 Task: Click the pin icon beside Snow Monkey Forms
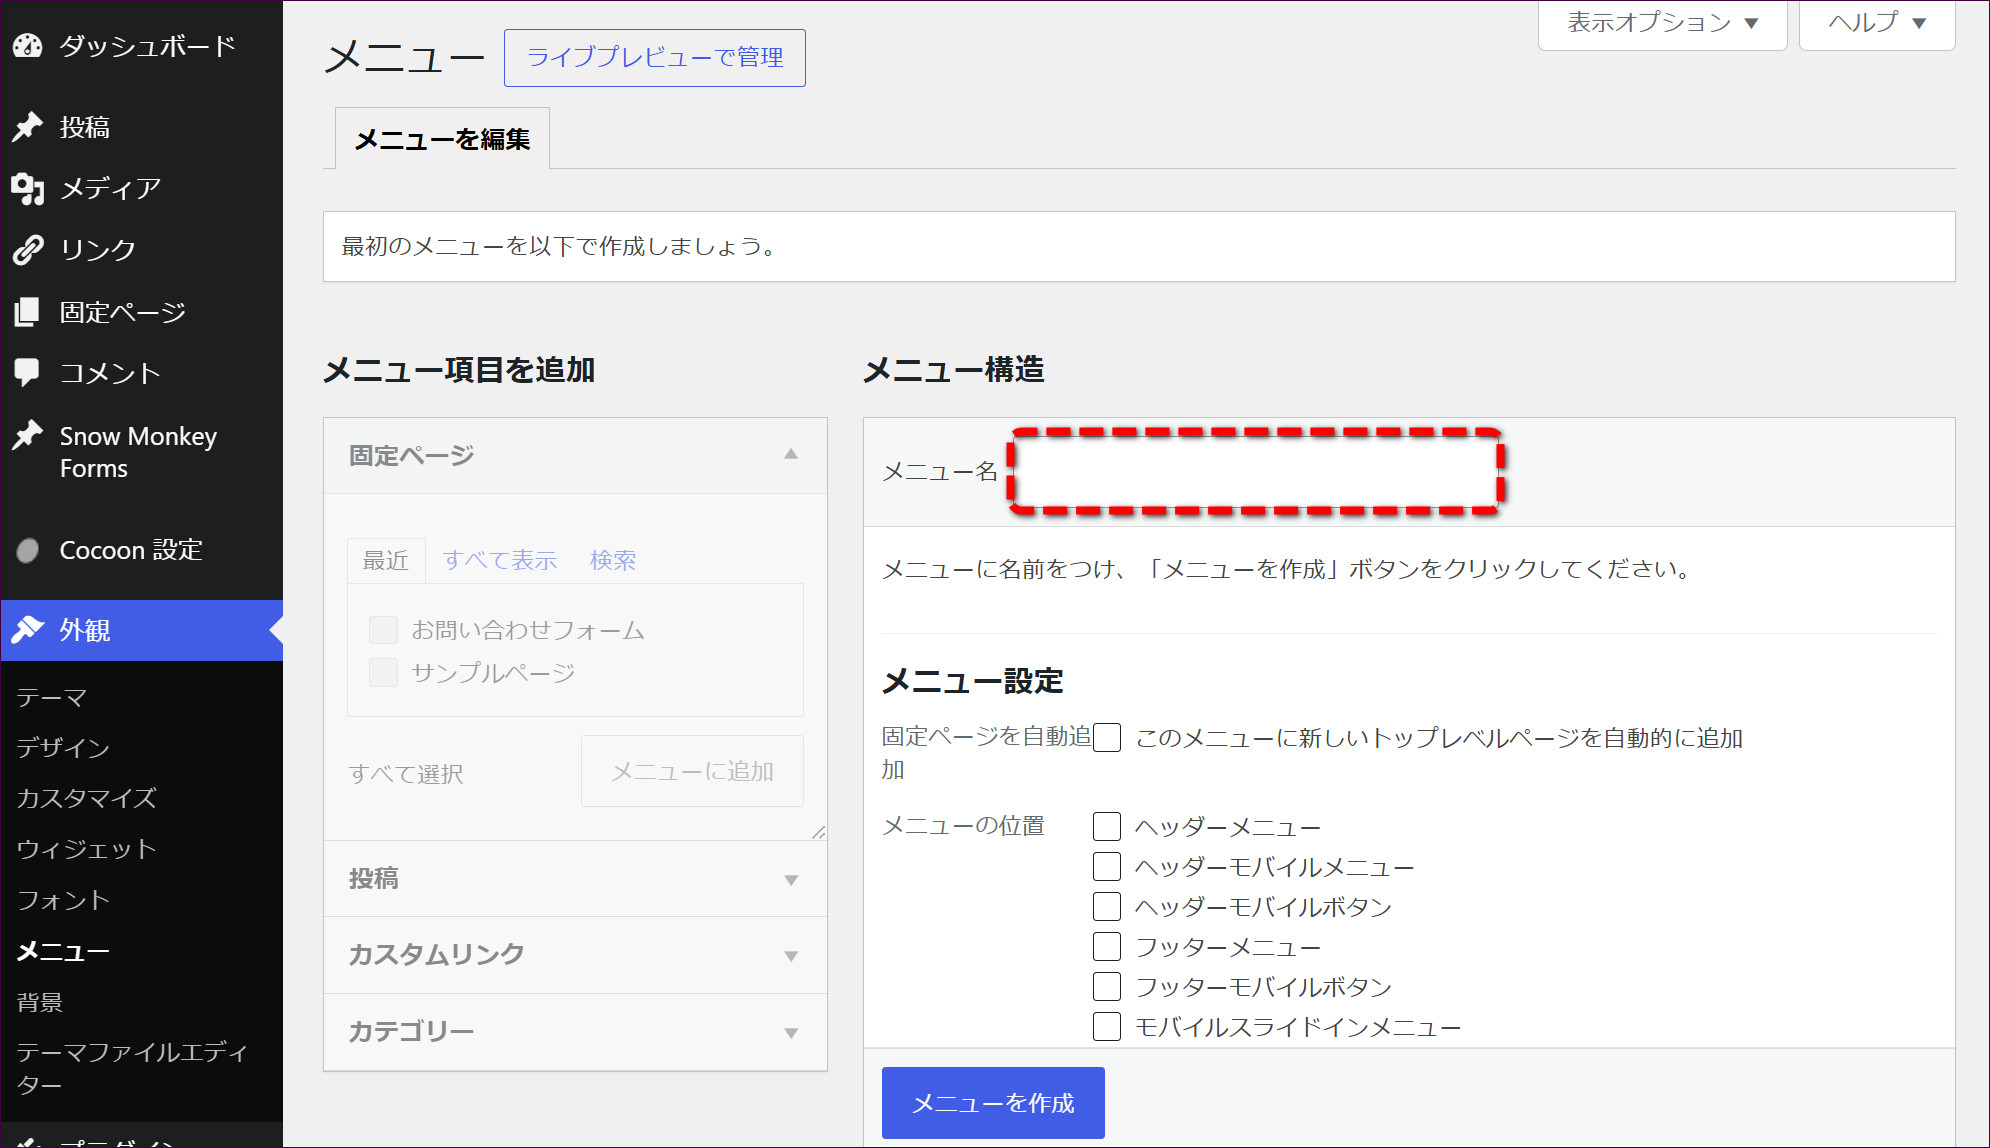[28, 435]
